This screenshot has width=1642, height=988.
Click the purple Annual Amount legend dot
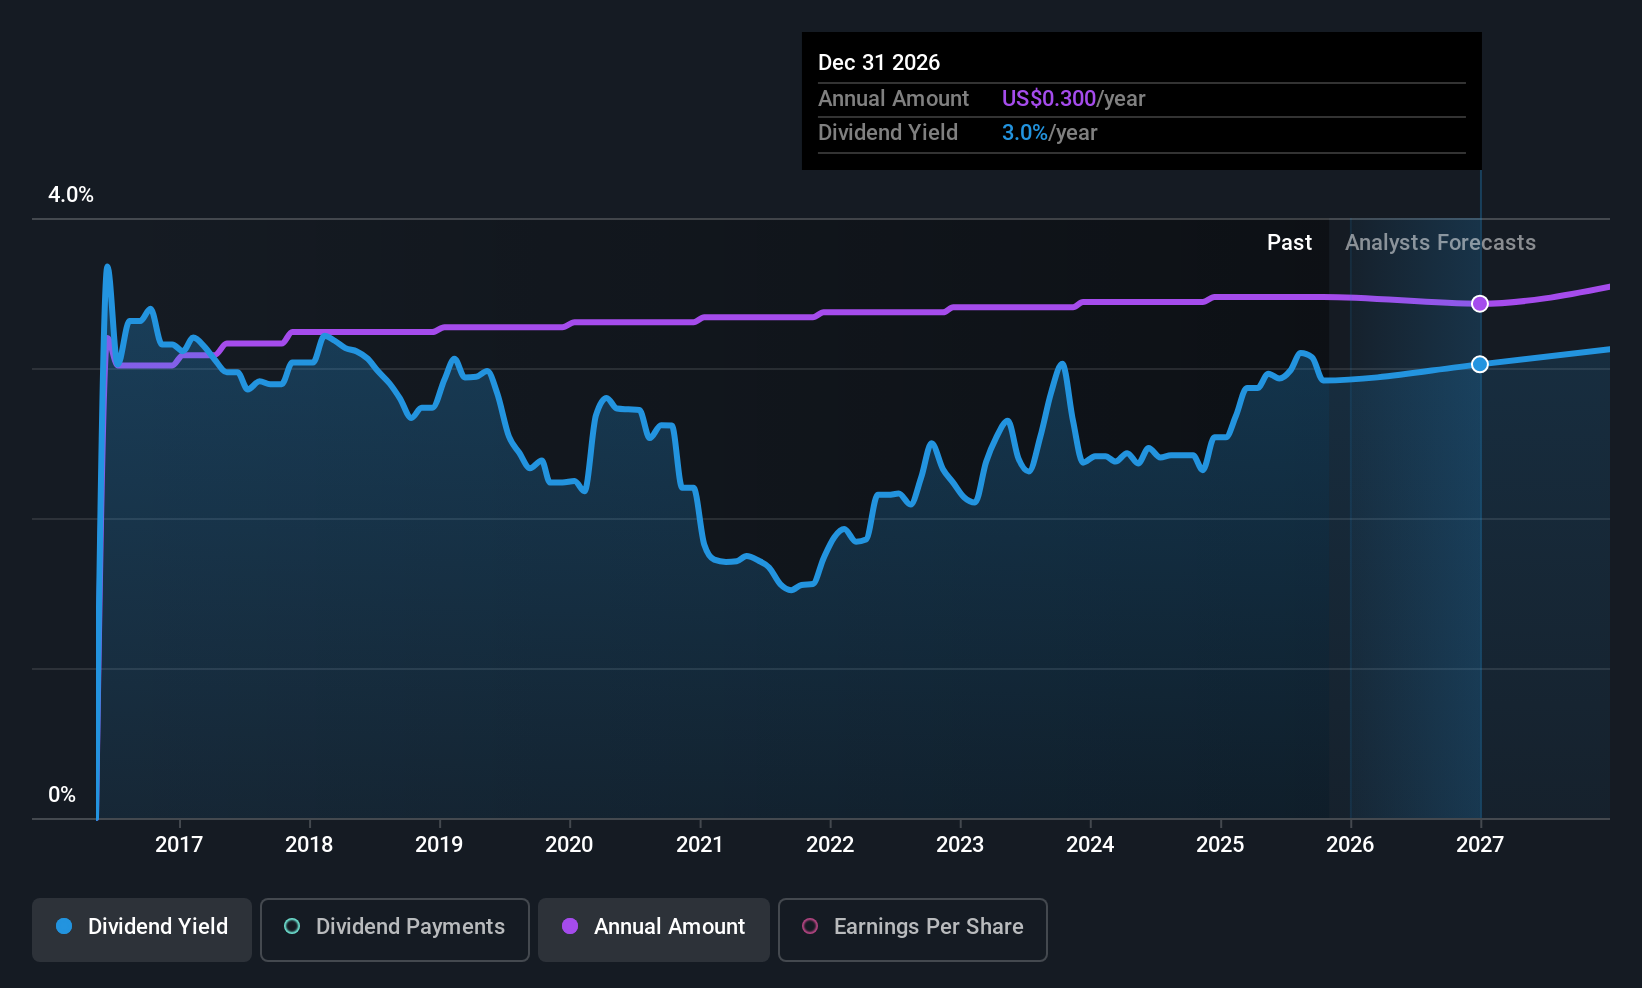coord(568,927)
